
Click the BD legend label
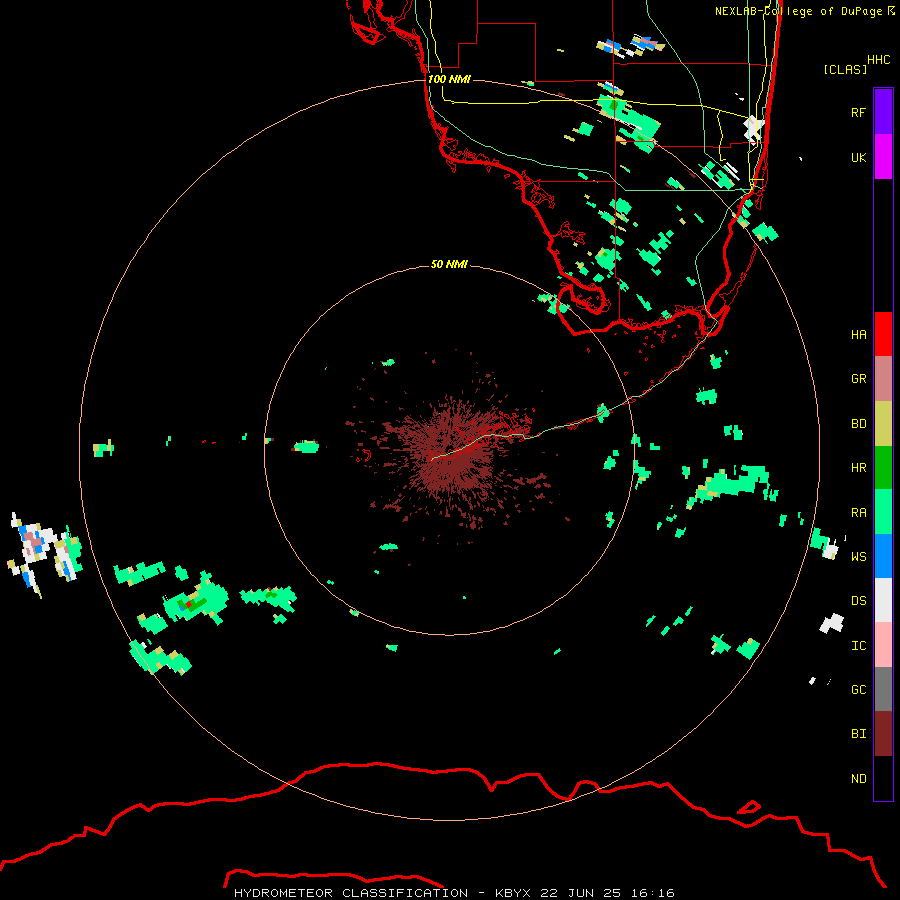click(x=858, y=424)
